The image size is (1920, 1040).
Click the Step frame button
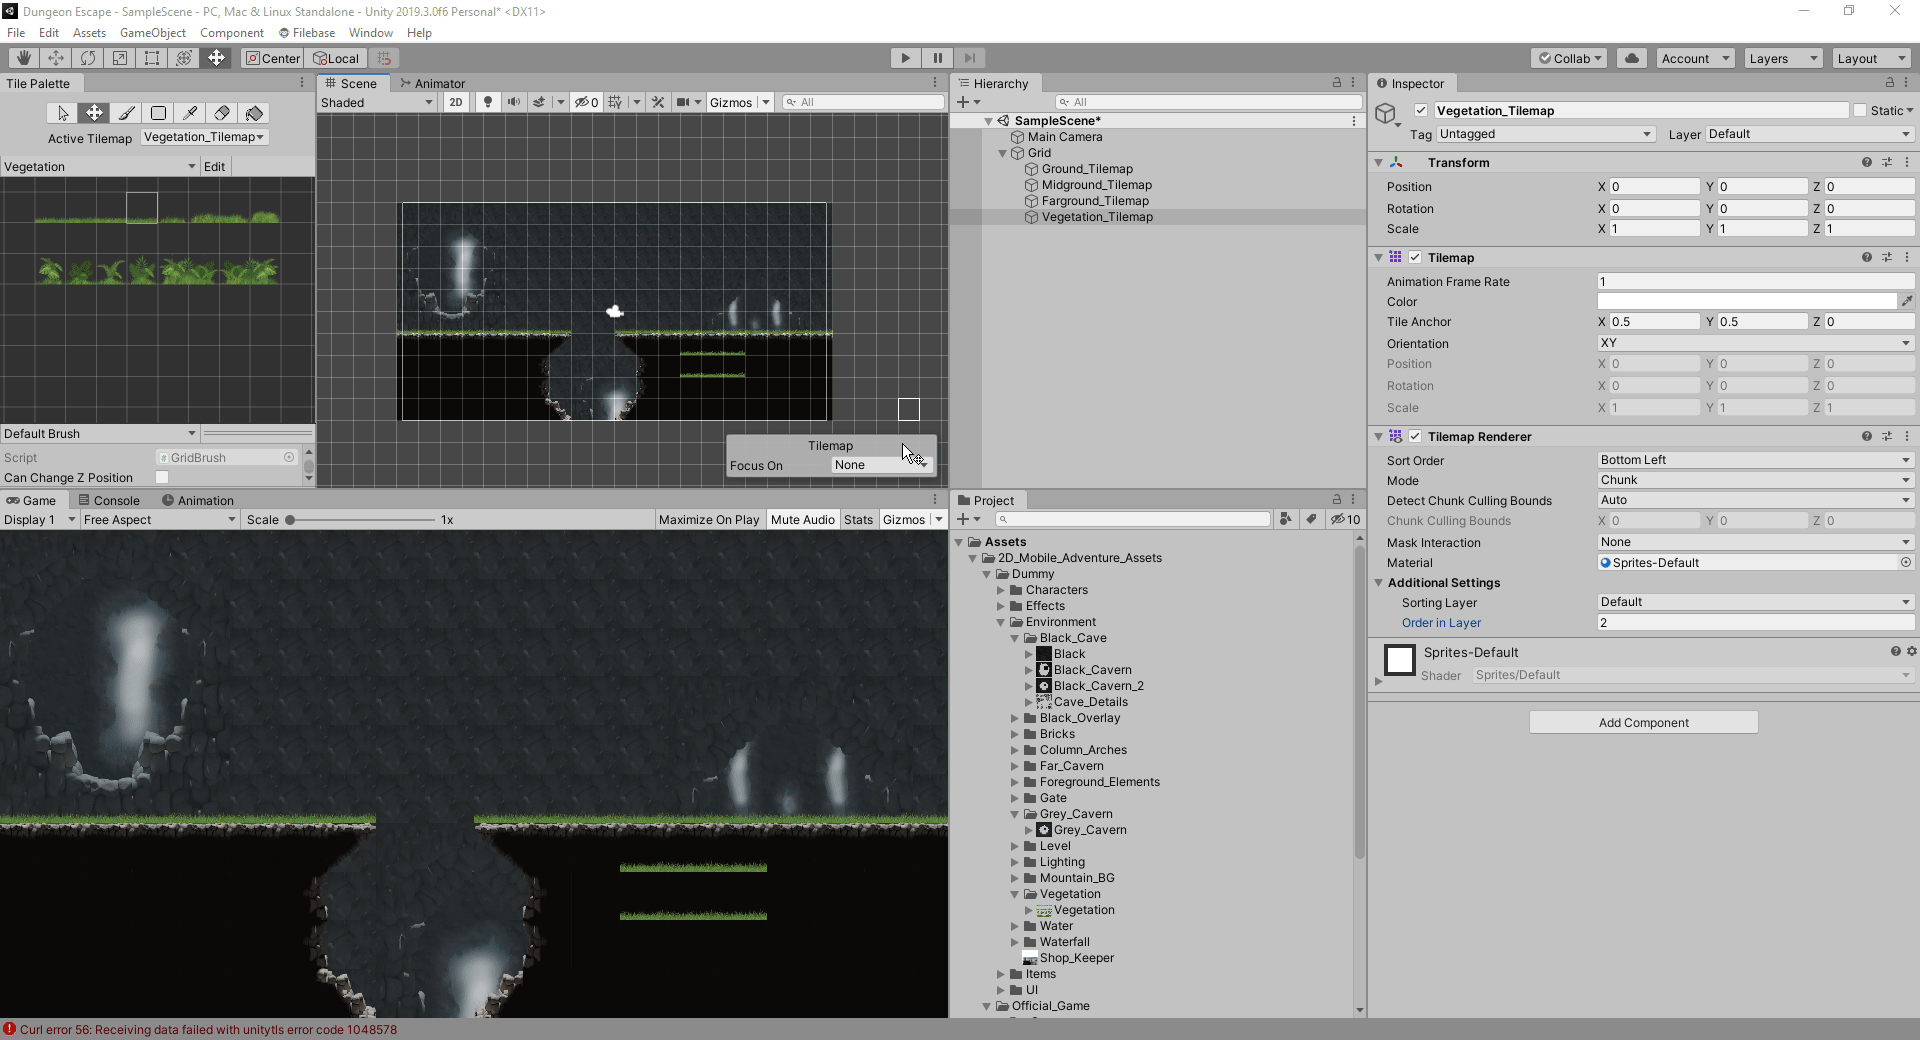click(x=969, y=58)
